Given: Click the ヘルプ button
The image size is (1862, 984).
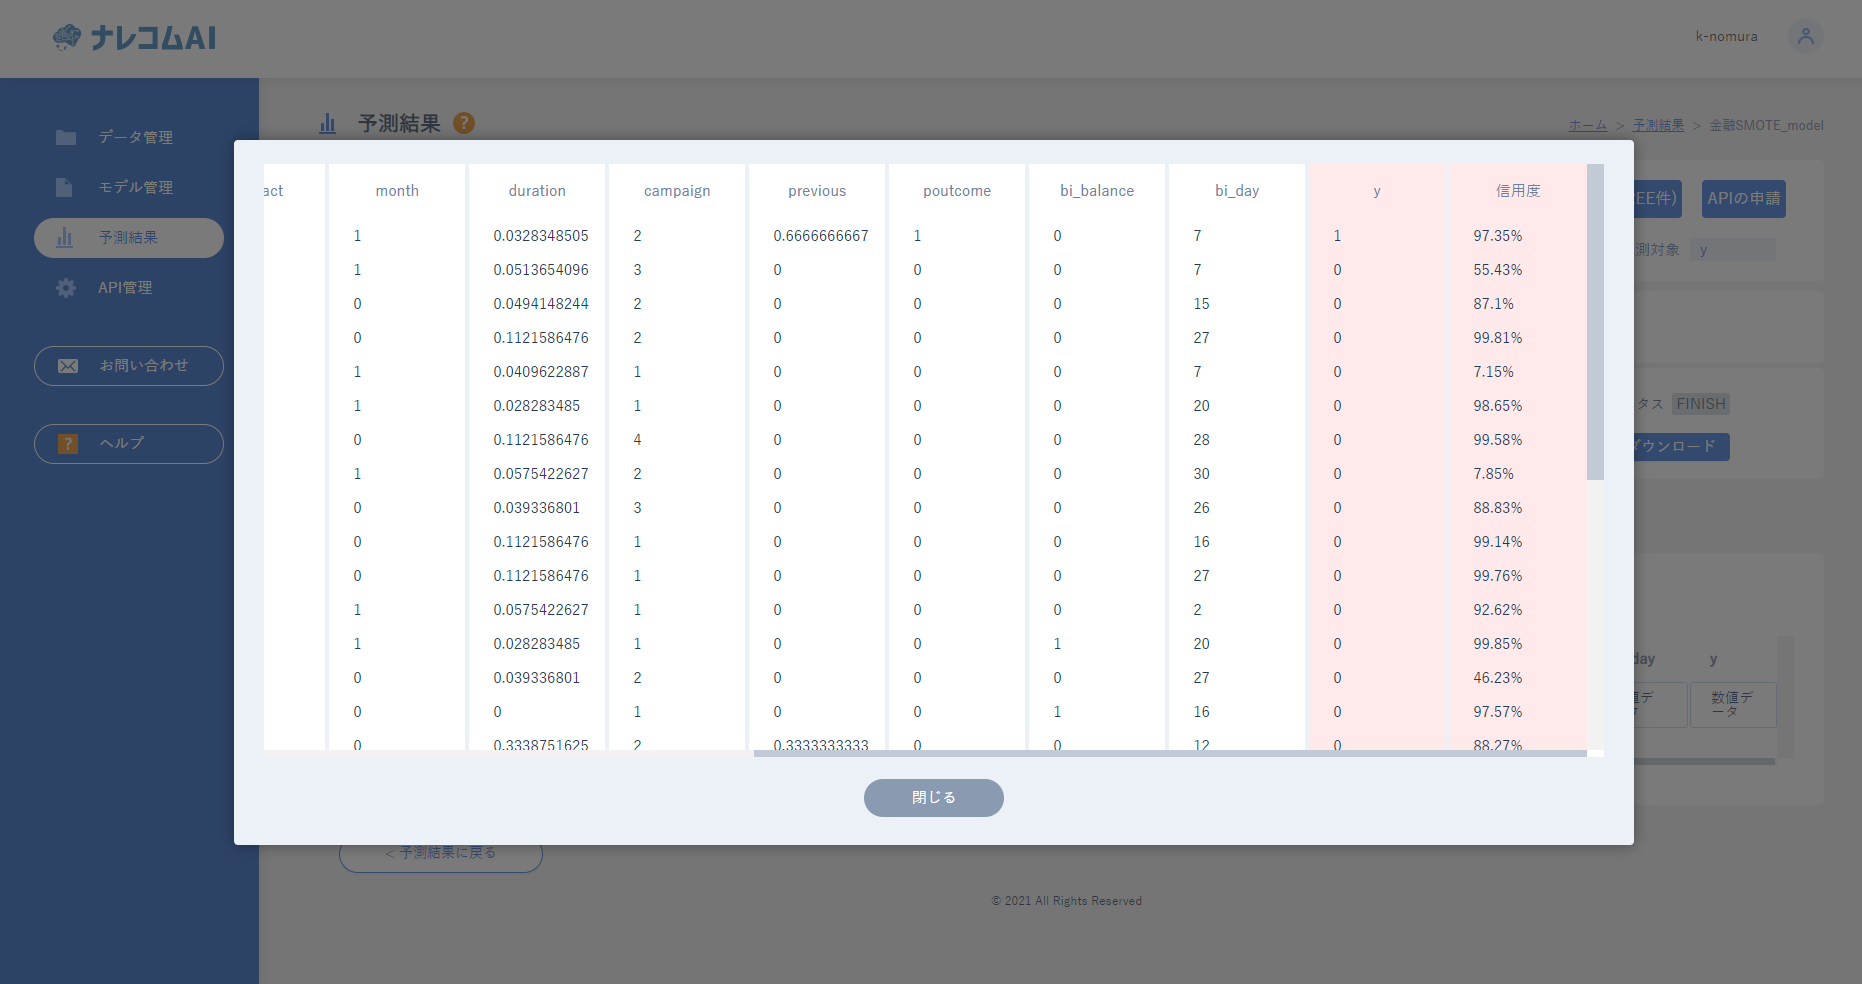Looking at the screenshot, I should [129, 444].
